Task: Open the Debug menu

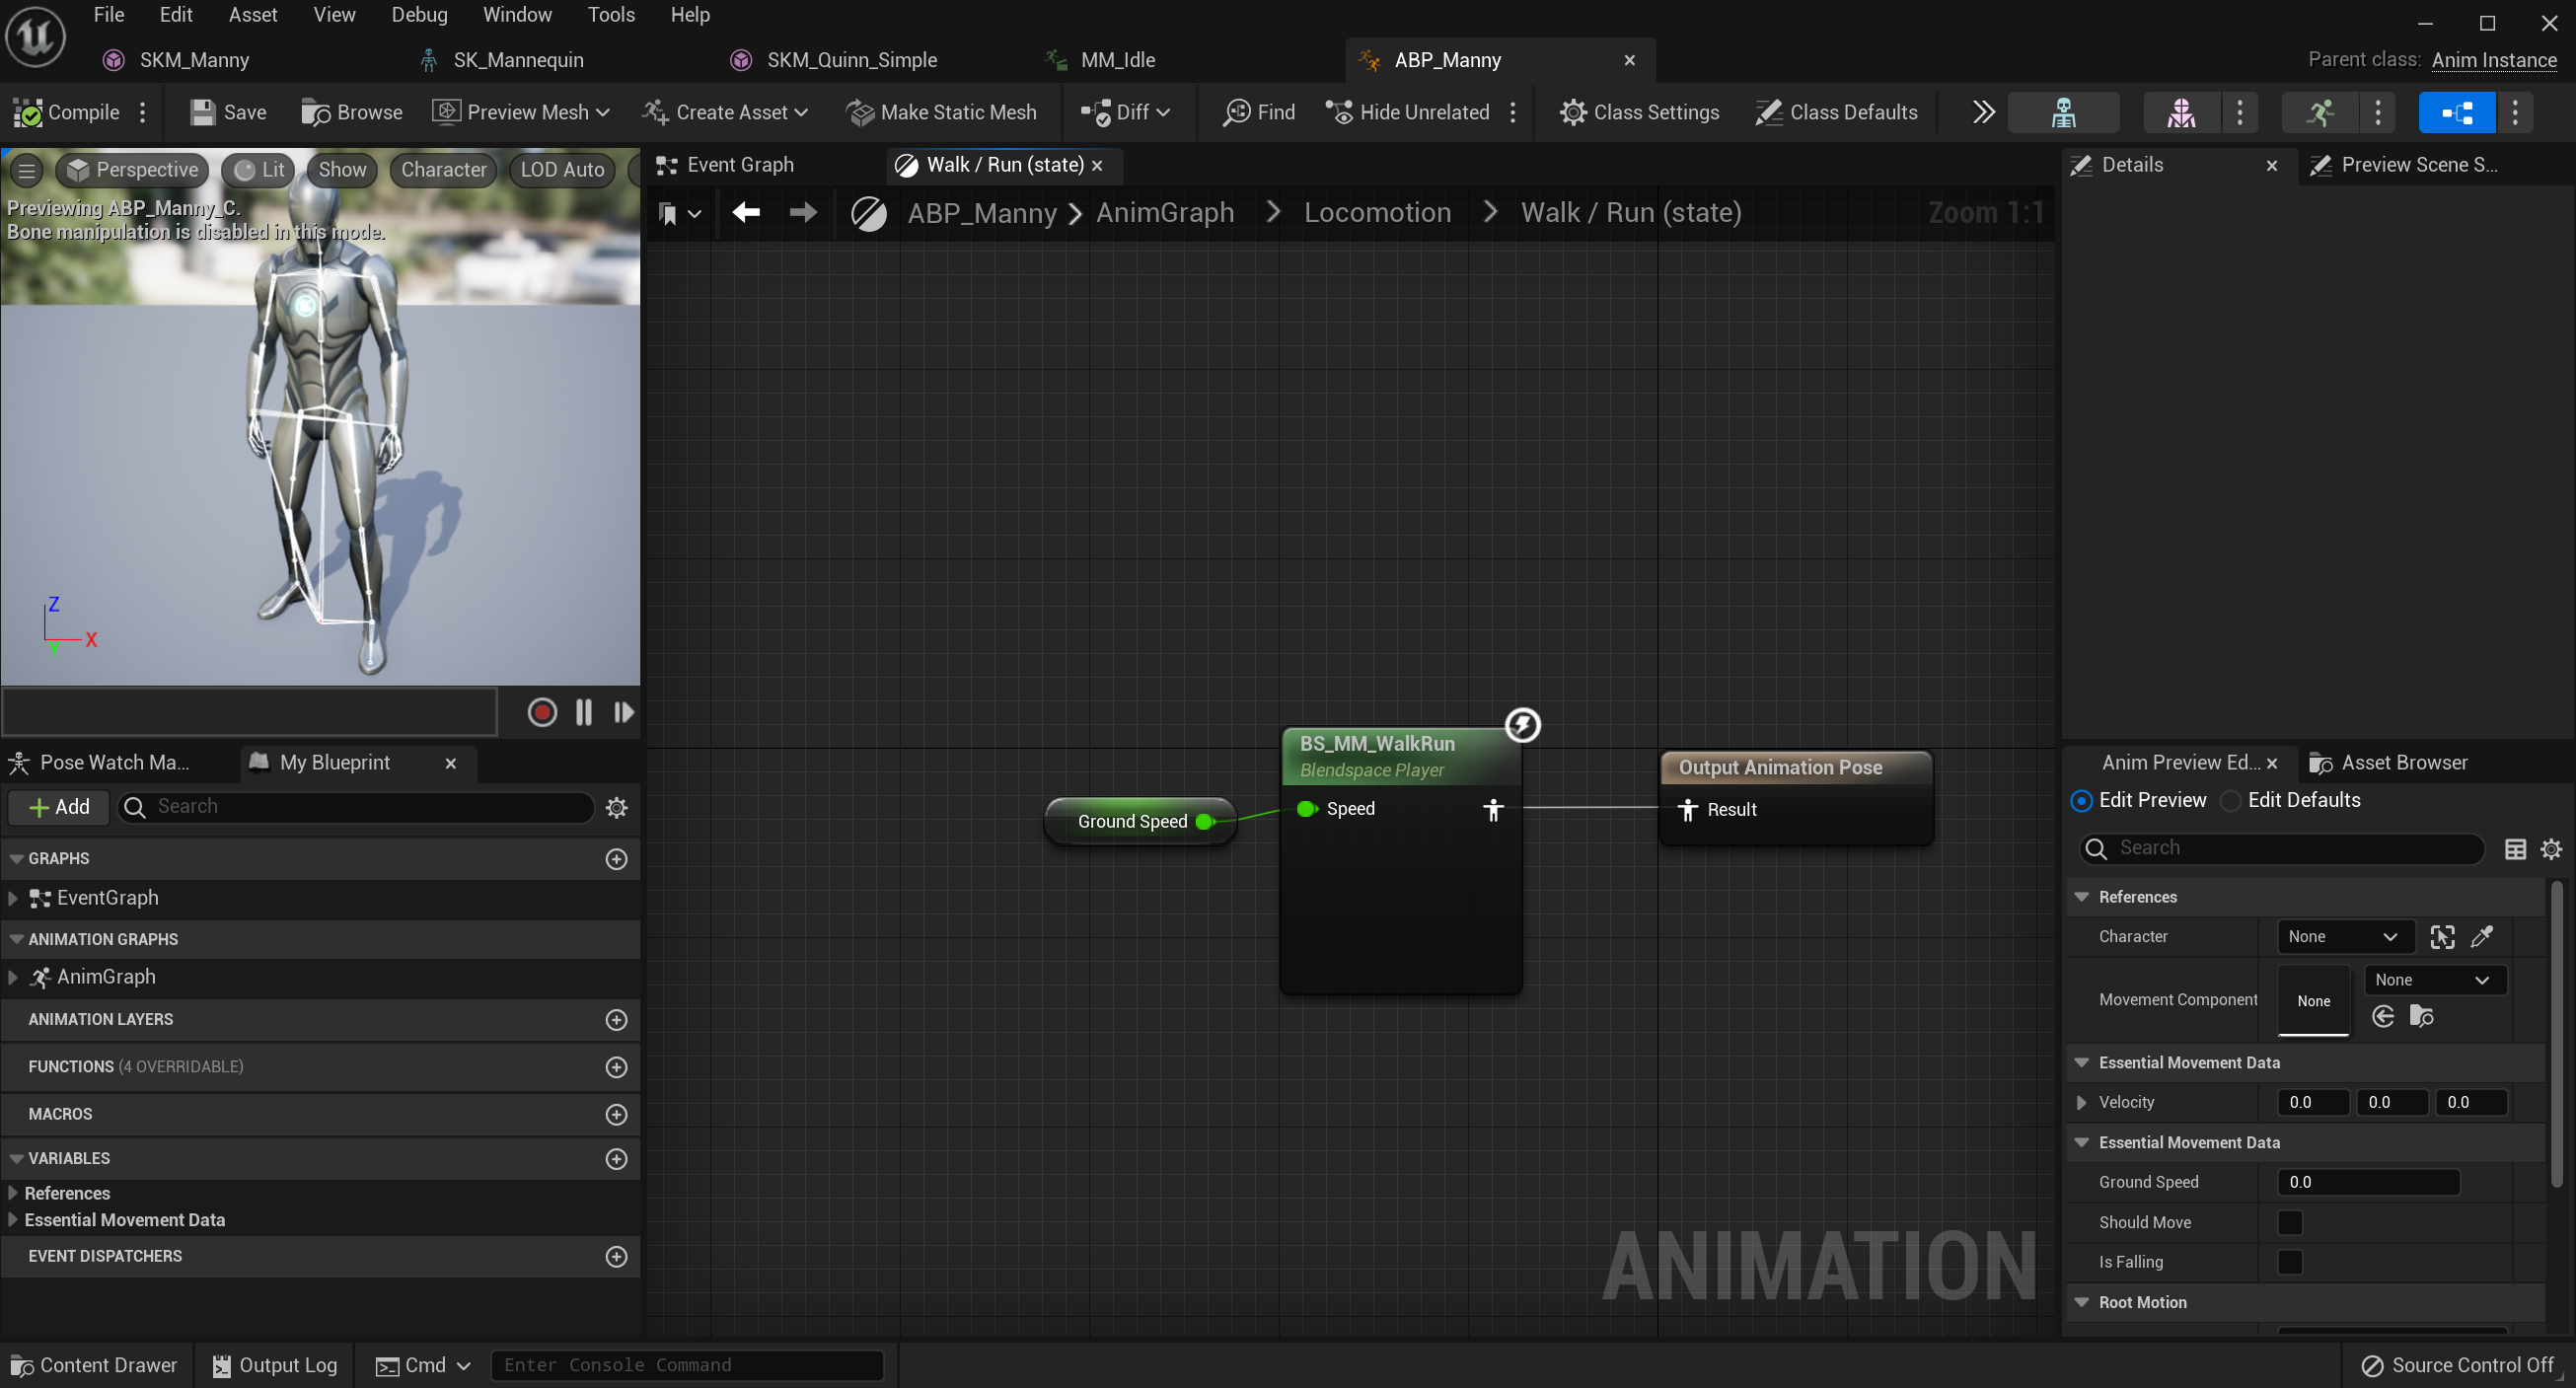Action: [419, 15]
